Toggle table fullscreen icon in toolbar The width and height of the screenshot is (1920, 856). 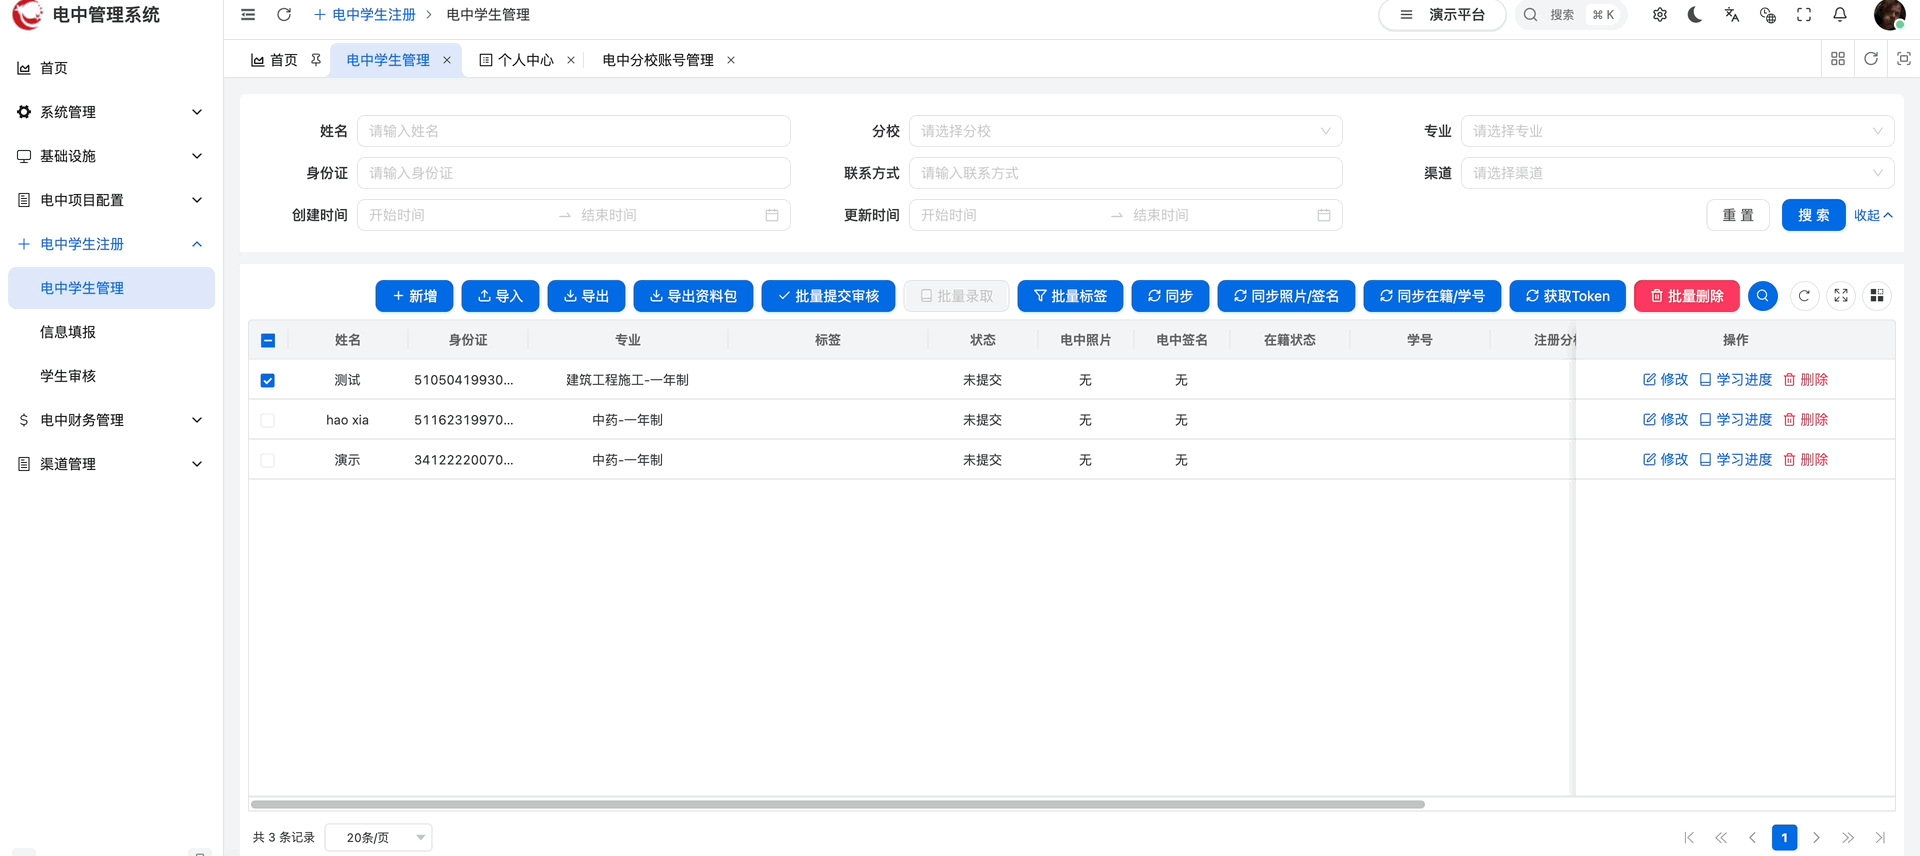(1841, 296)
